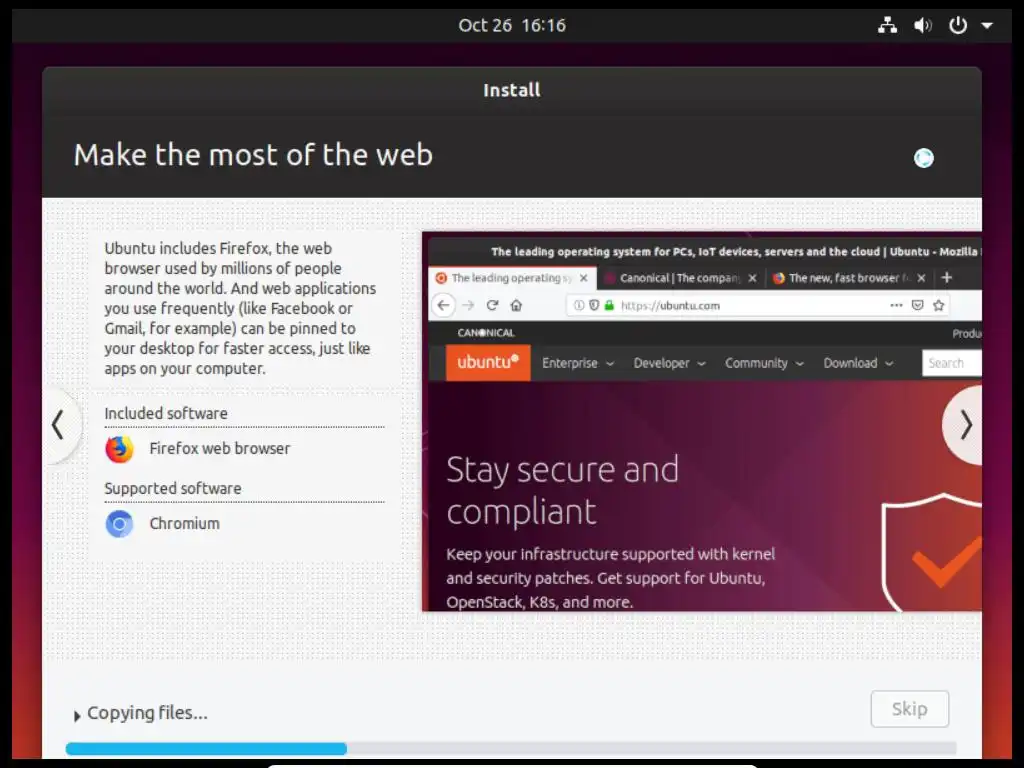Click the Supported software heading
Viewport: 1024px width, 768px height.
coord(172,488)
